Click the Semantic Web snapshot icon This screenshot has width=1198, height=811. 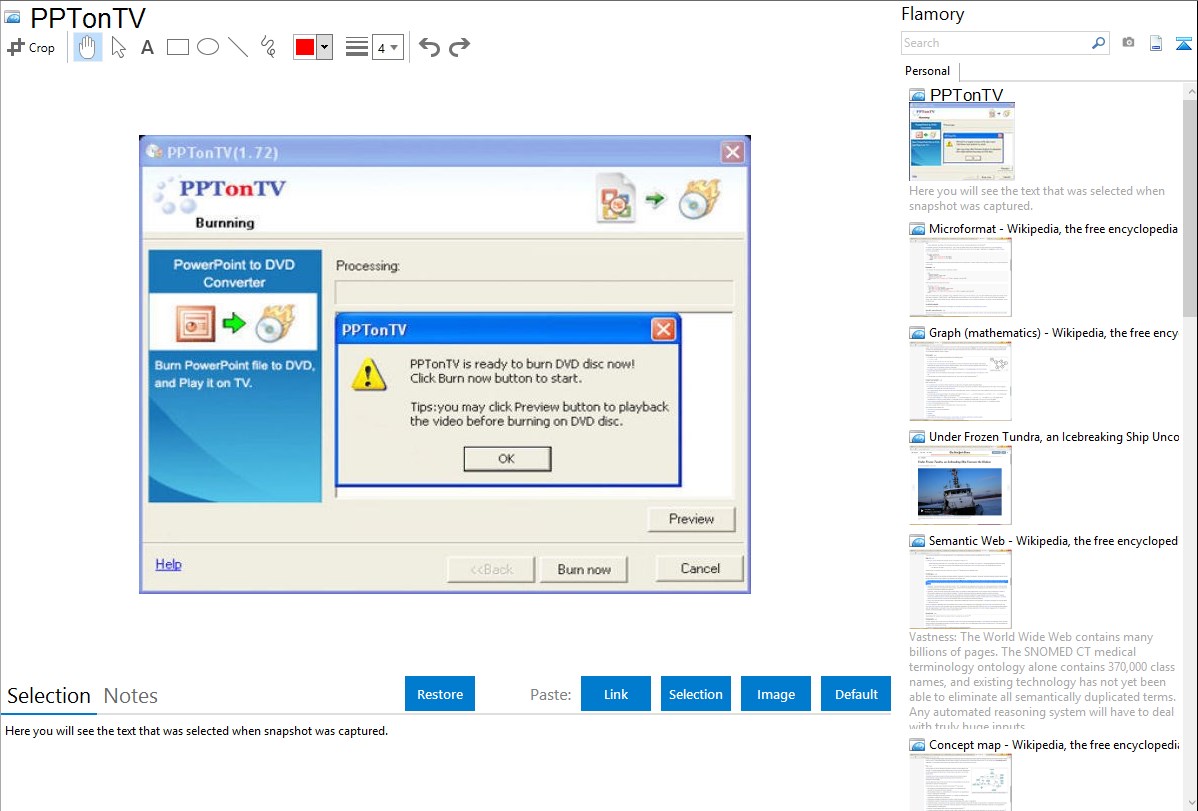coord(917,541)
